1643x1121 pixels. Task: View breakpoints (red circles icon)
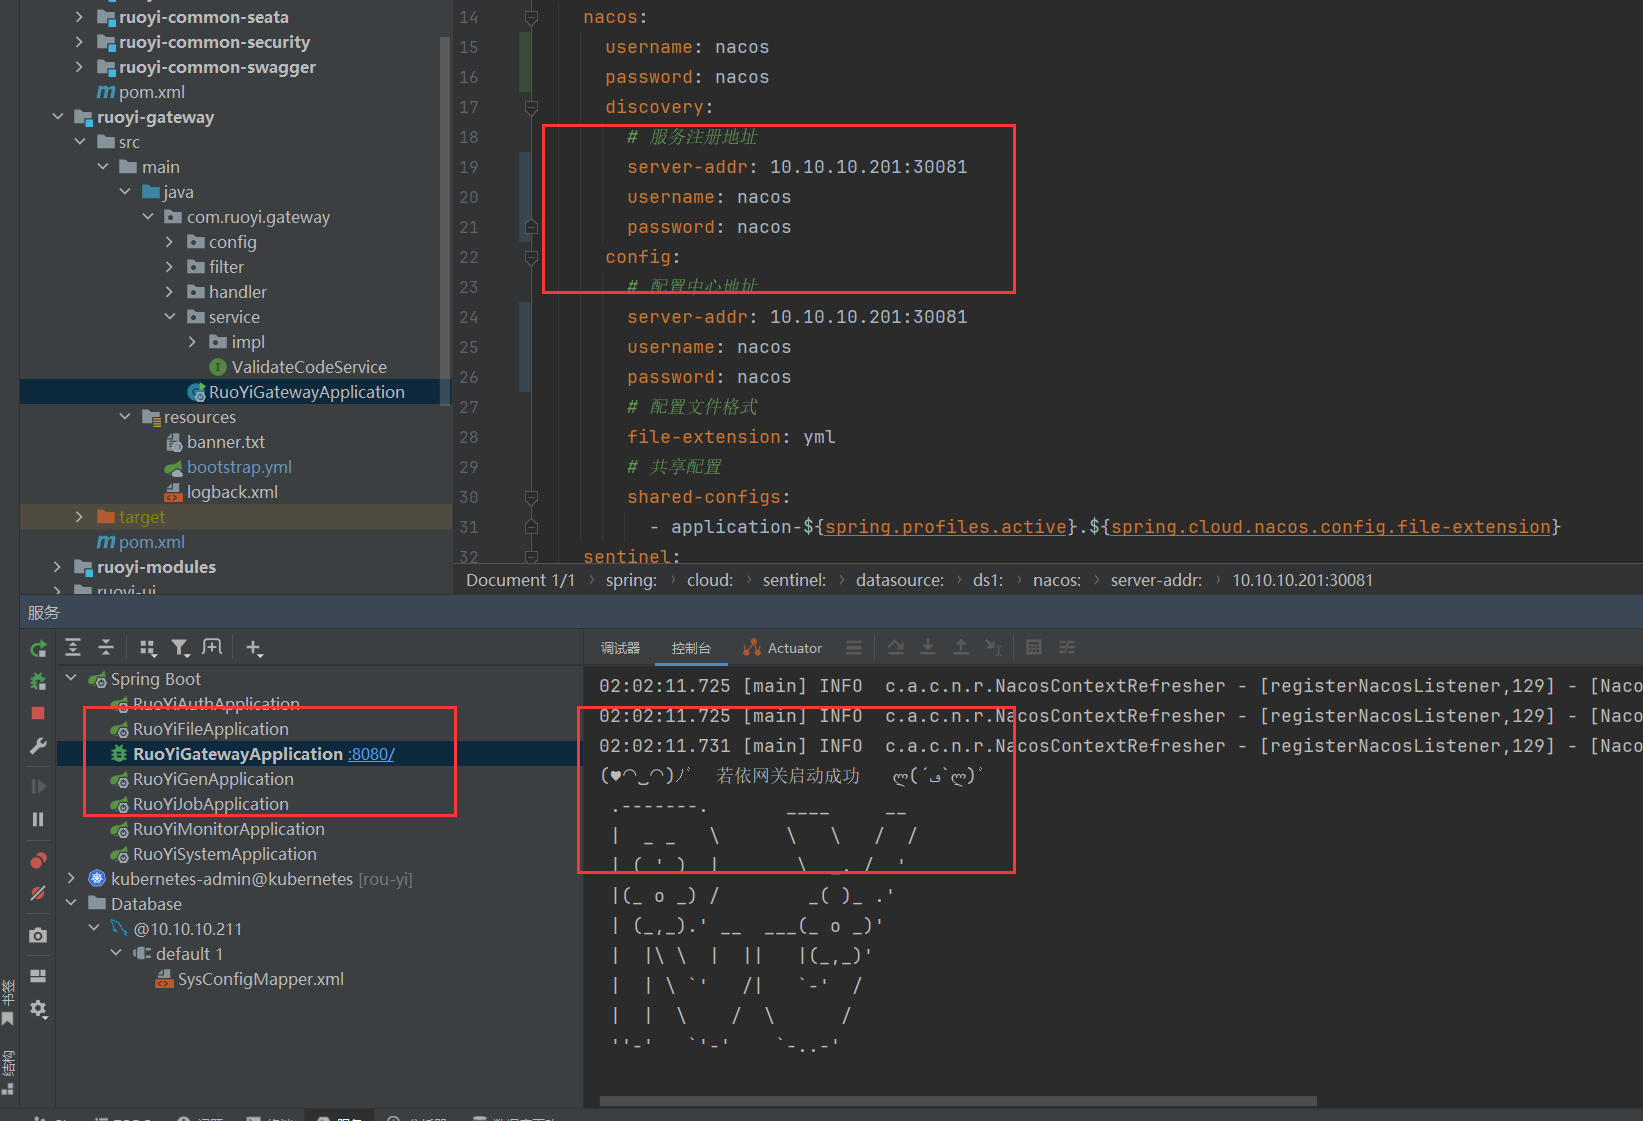(38, 860)
